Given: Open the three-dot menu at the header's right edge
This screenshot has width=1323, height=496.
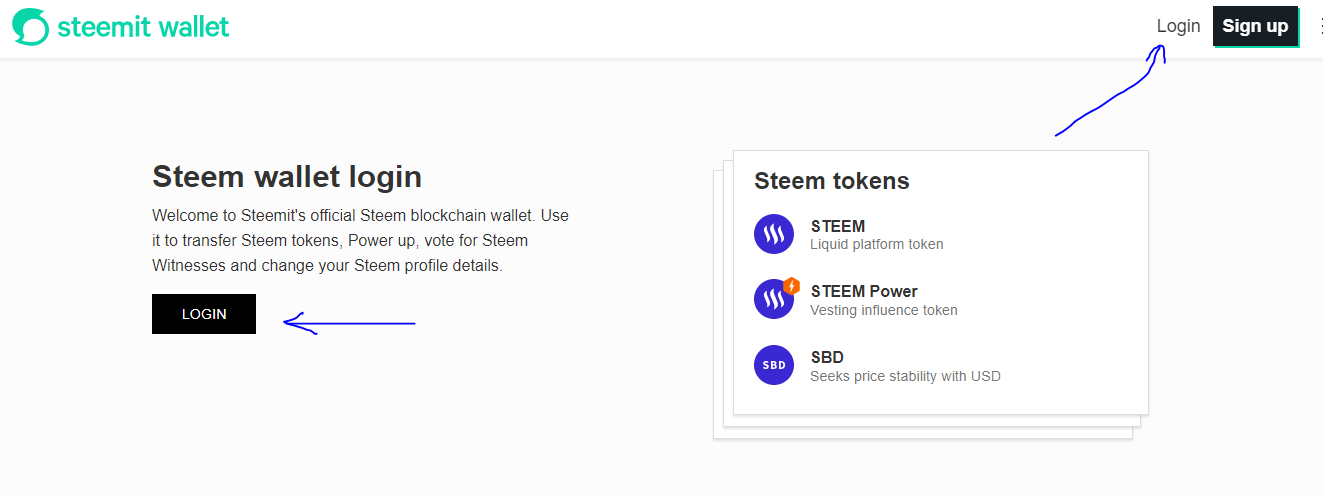Looking at the screenshot, I should pyautogui.click(x=1319, y=27).
